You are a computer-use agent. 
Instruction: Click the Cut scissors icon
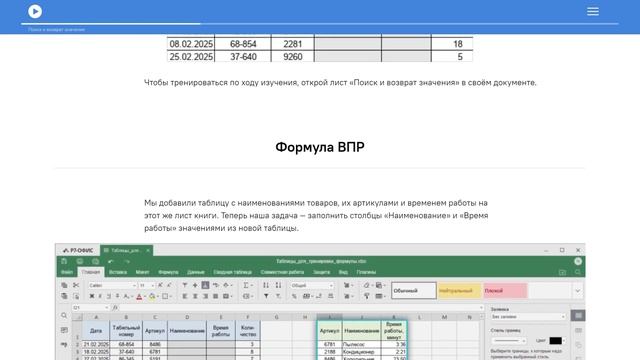pos(76,285)
